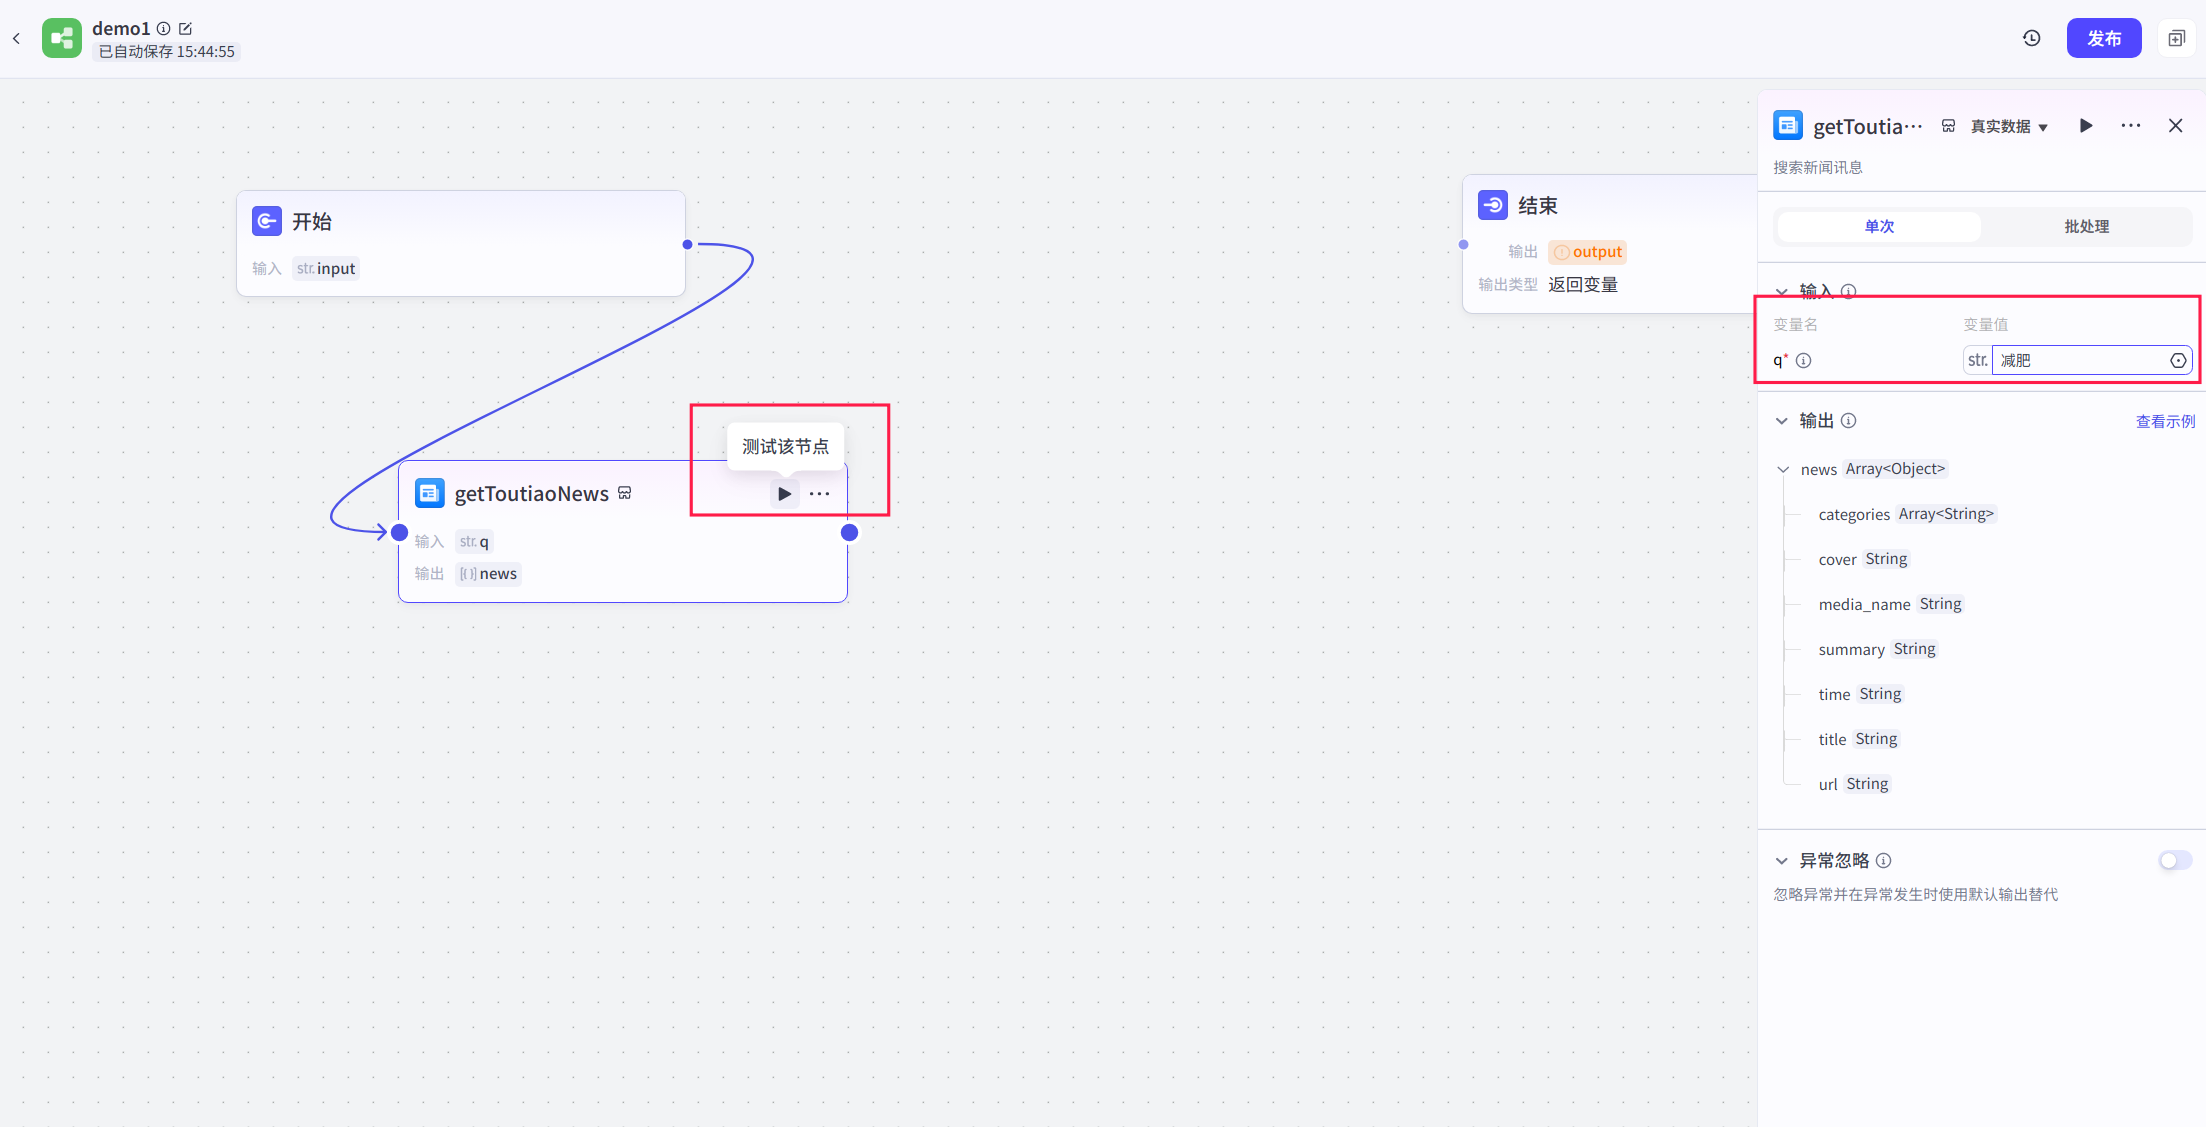Select the title String field

point(1859,739)
